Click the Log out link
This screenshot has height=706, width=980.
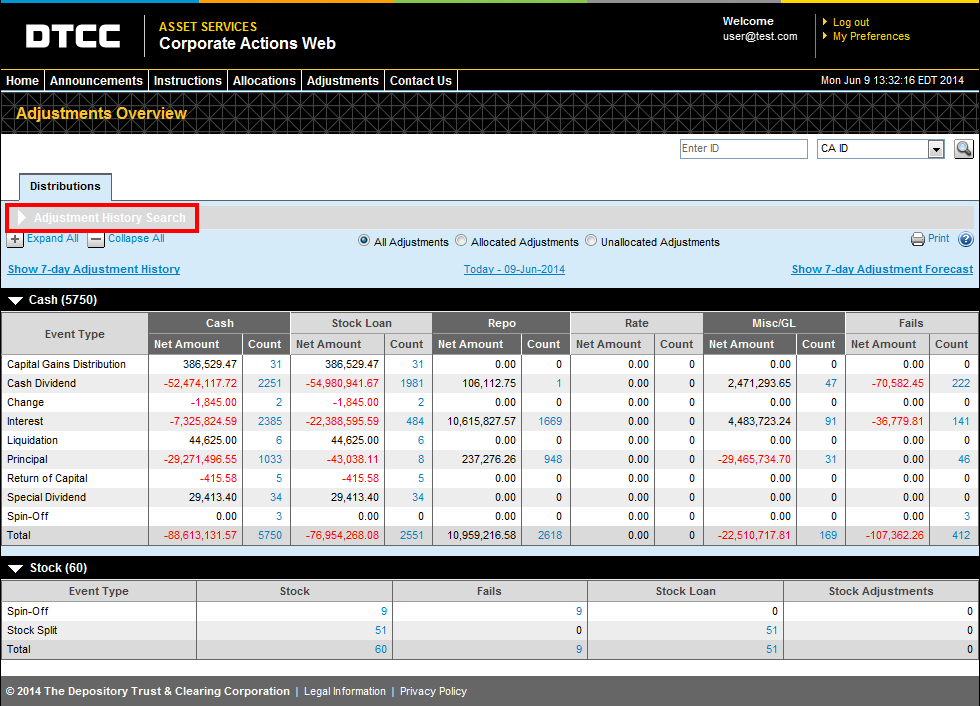[851, 22]
